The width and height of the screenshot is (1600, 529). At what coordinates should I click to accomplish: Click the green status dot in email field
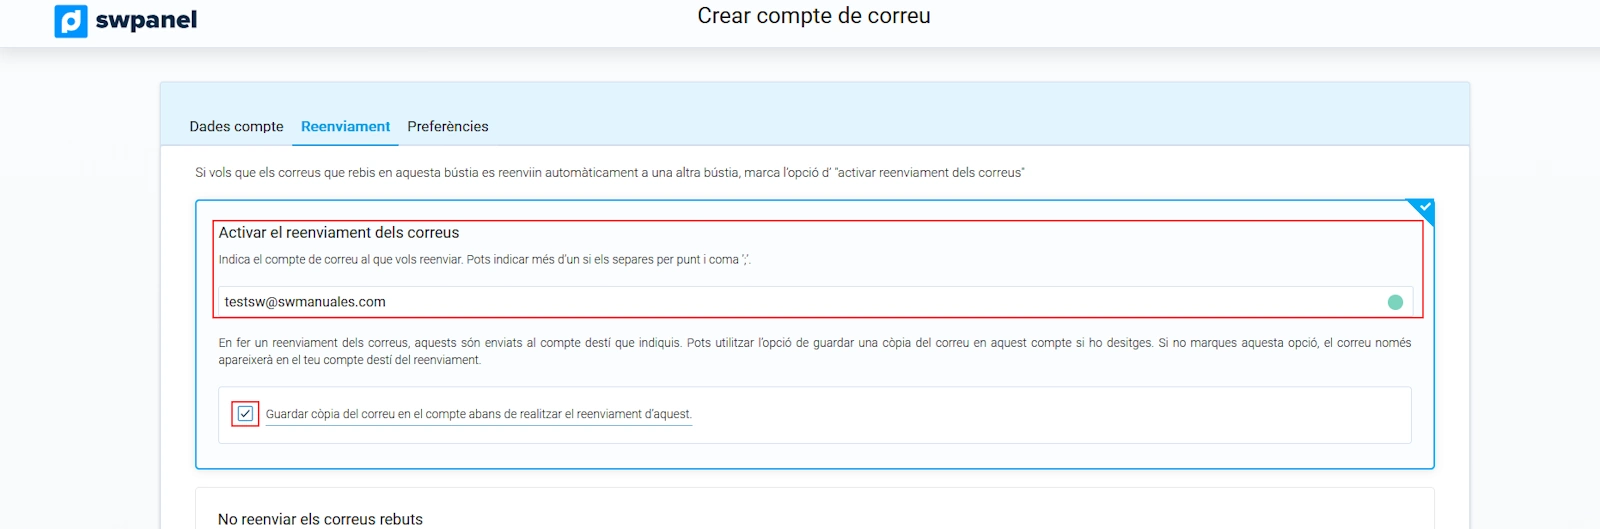click(x=1395, y=302)
